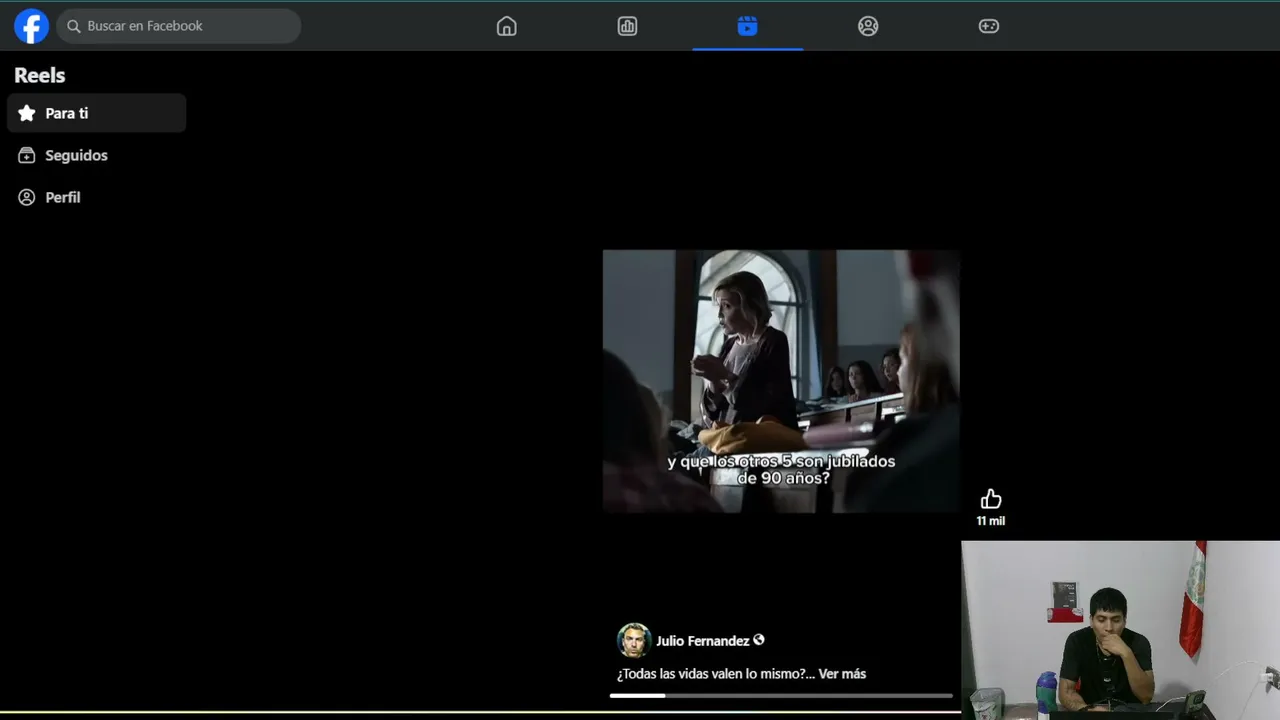The width and height of the screenshot is (1280, 720).
Task: Open Julio Fernandez profile picture
Action: tap(634, 640)
